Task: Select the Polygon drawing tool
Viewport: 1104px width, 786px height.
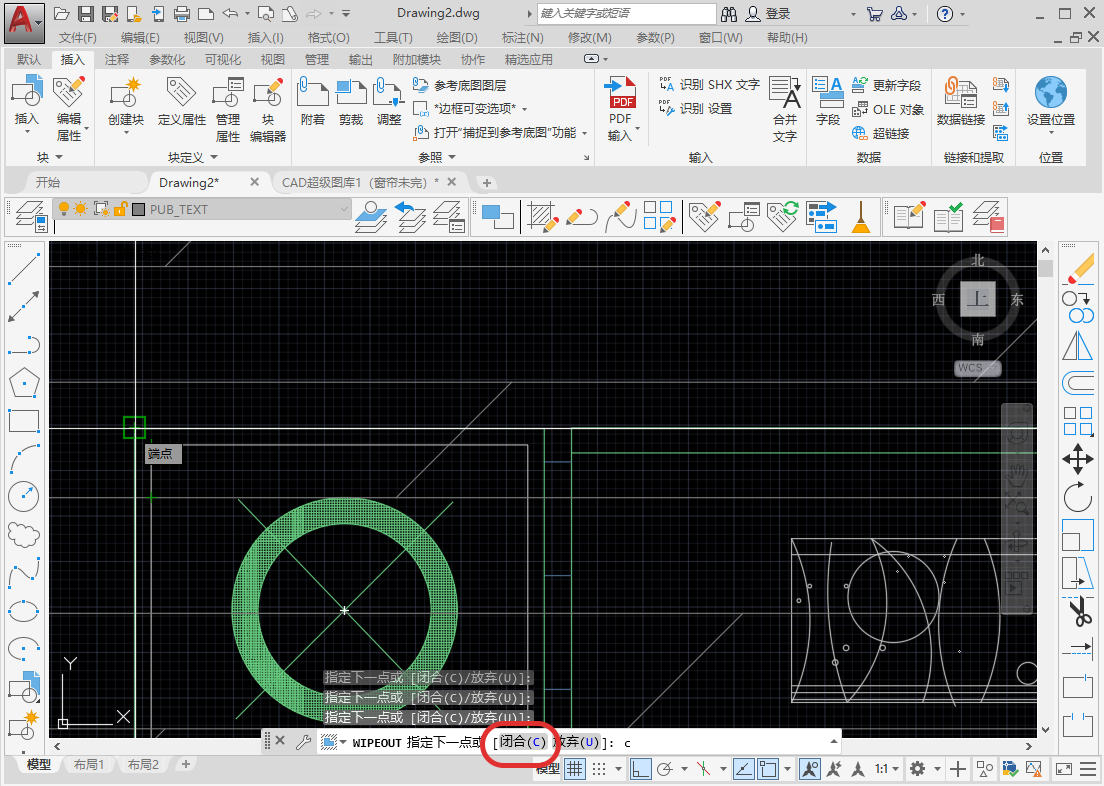Action: (x=23, y=382)
